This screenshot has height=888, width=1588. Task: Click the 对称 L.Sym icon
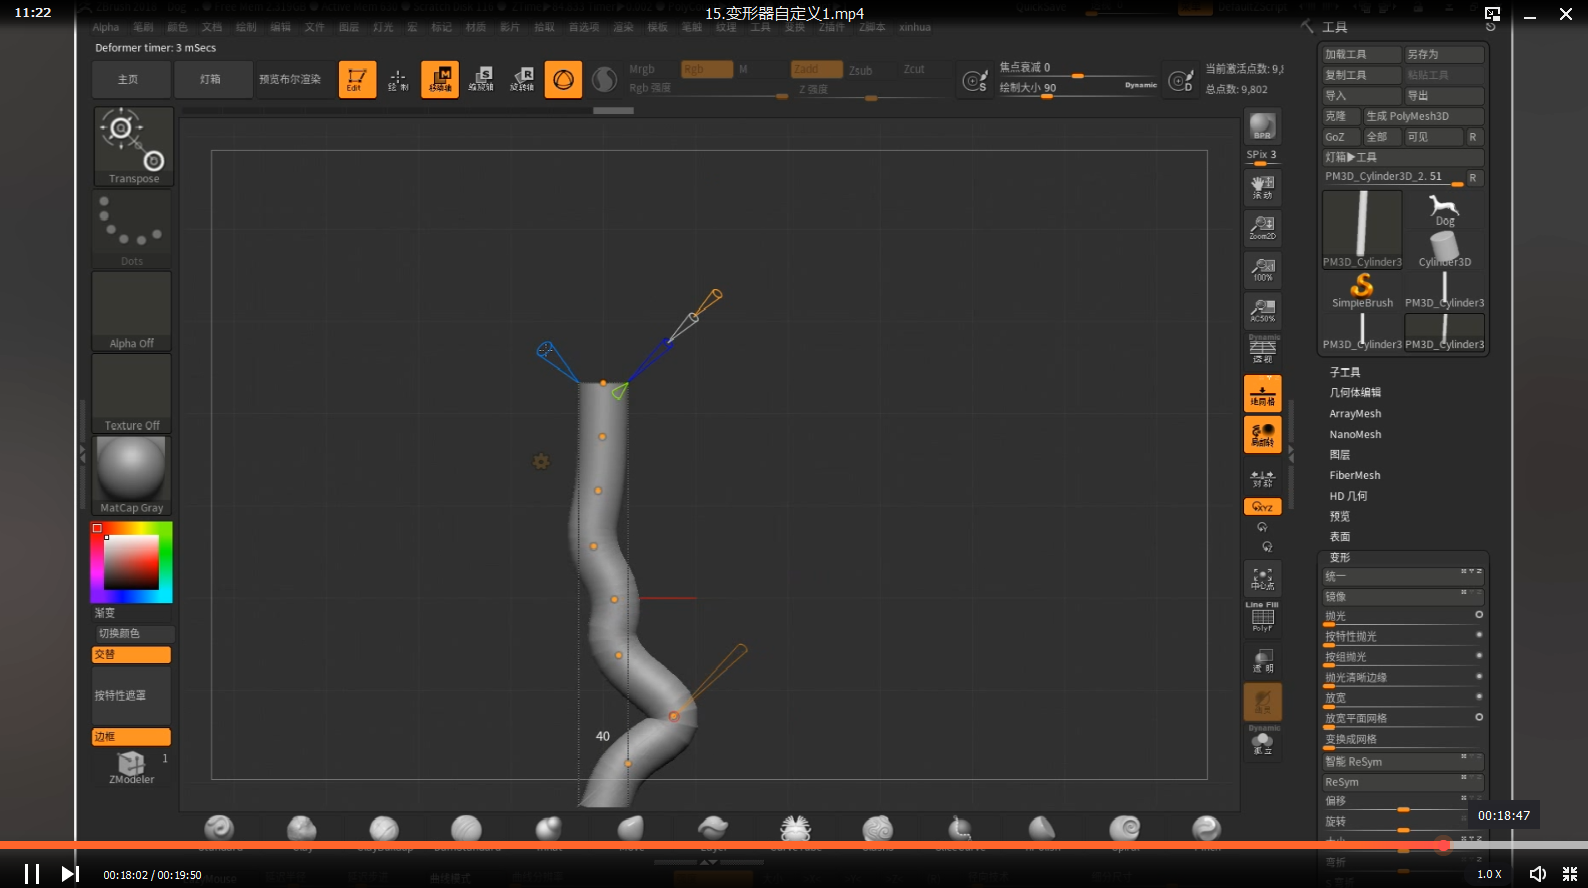(1262, 478)
